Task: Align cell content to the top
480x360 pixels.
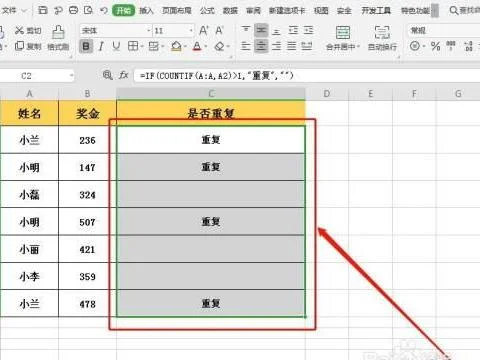Action: pyautogui.click(x=246, y=30)
